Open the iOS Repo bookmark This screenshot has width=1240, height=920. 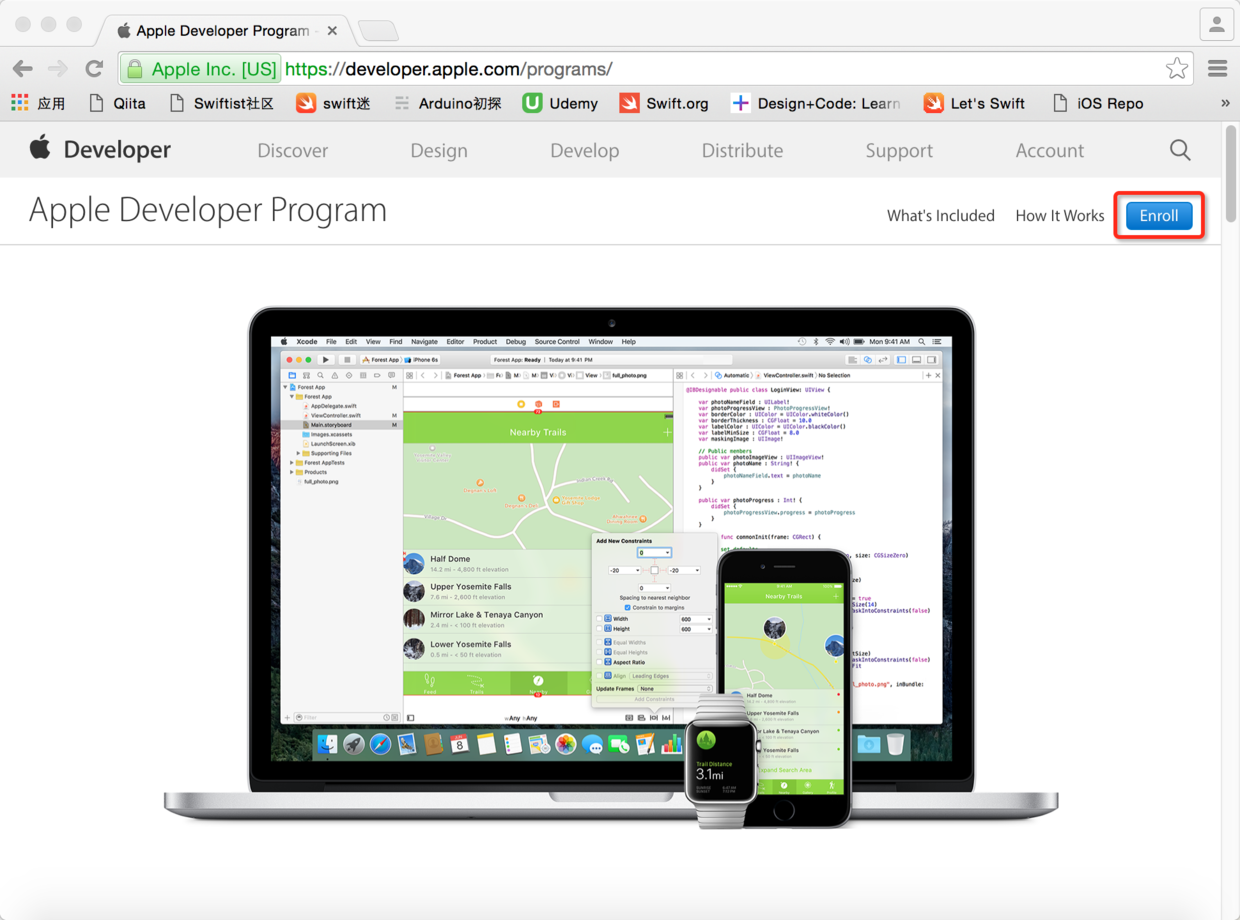(1098, 103)
